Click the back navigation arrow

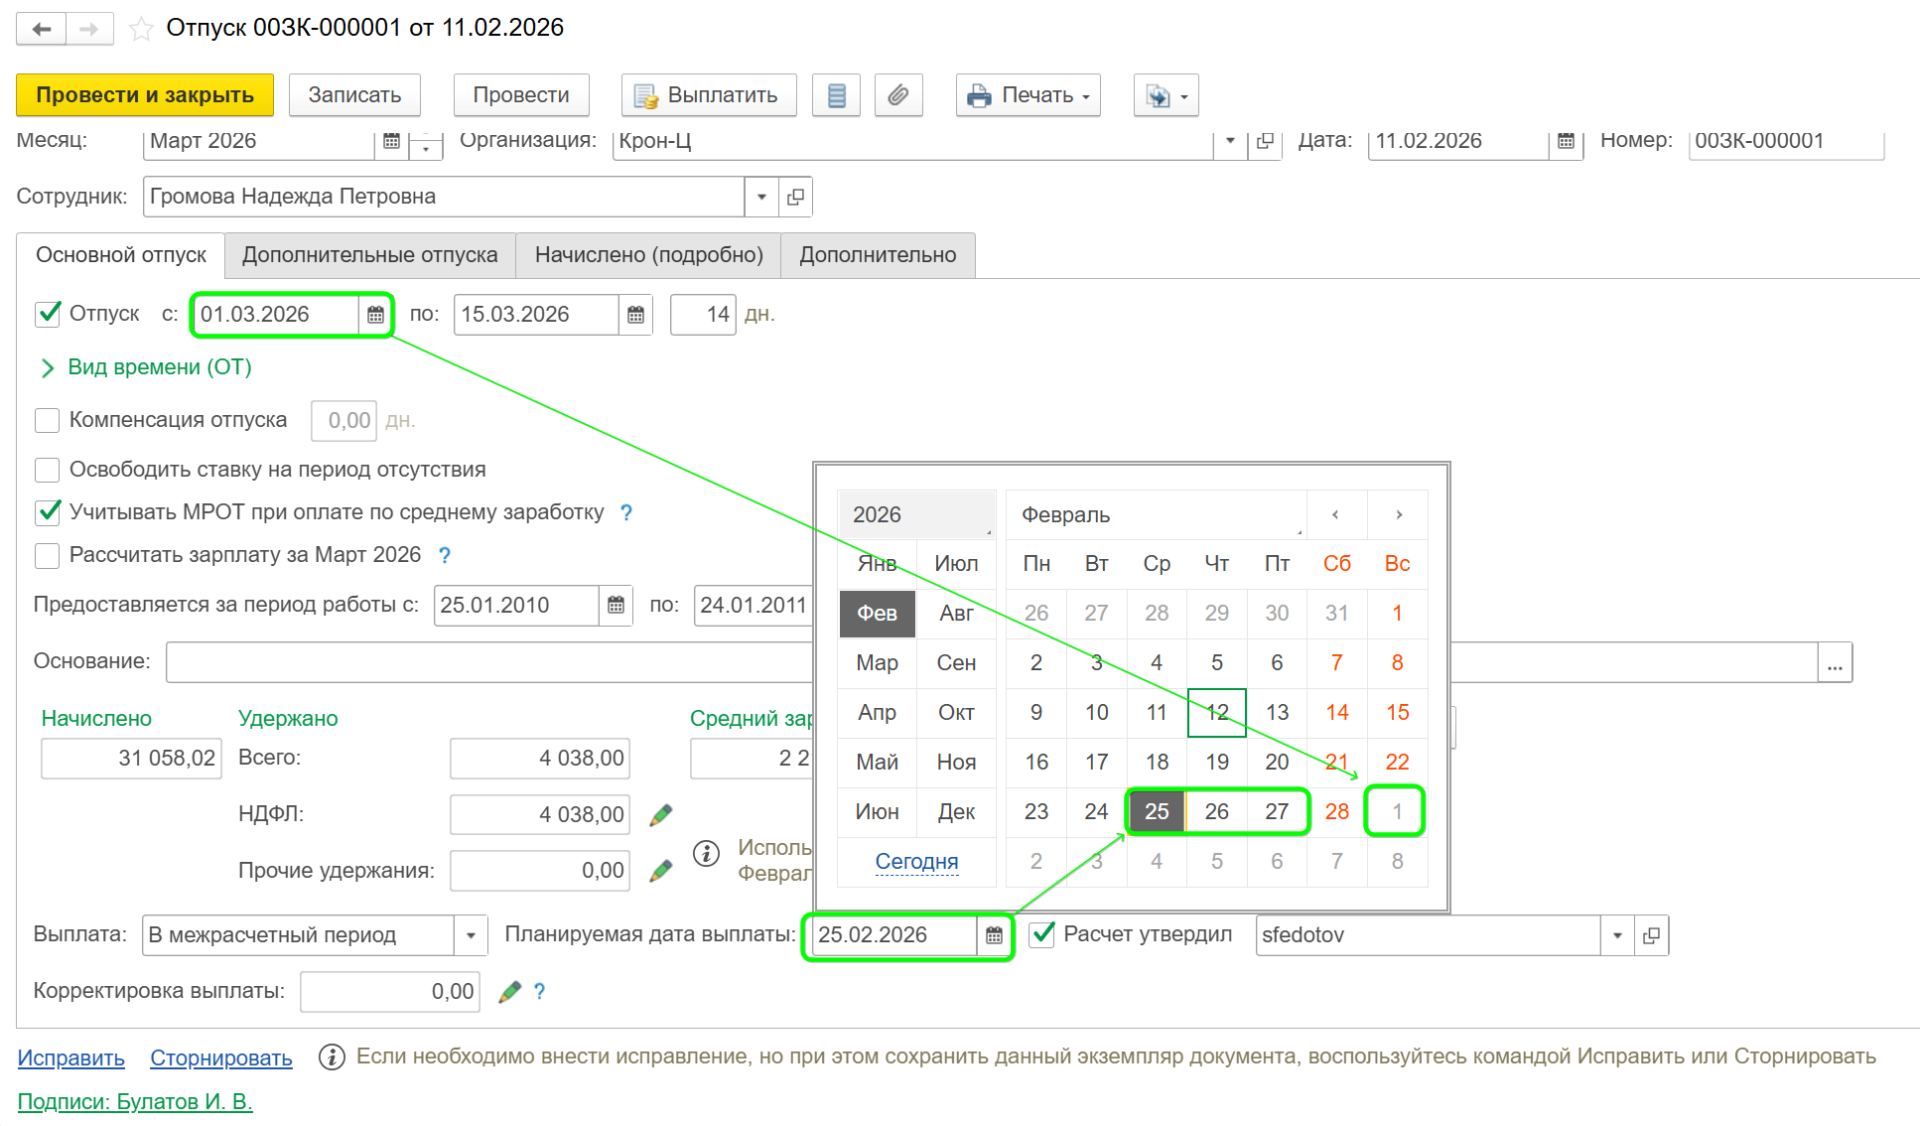42,28
